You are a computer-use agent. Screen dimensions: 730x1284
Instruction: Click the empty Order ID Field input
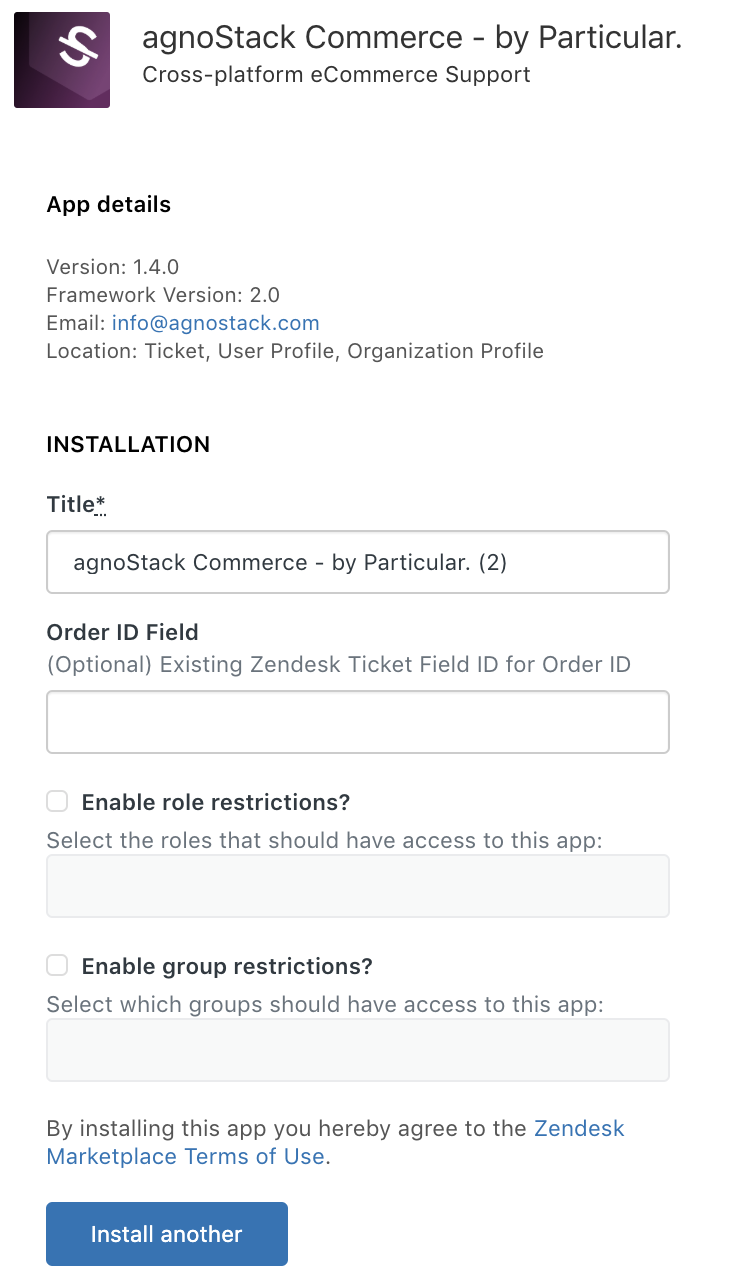click(358, 721)
